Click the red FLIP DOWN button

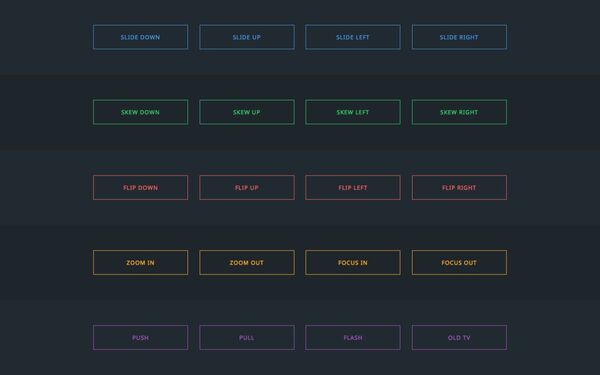(x=140, y=188)
